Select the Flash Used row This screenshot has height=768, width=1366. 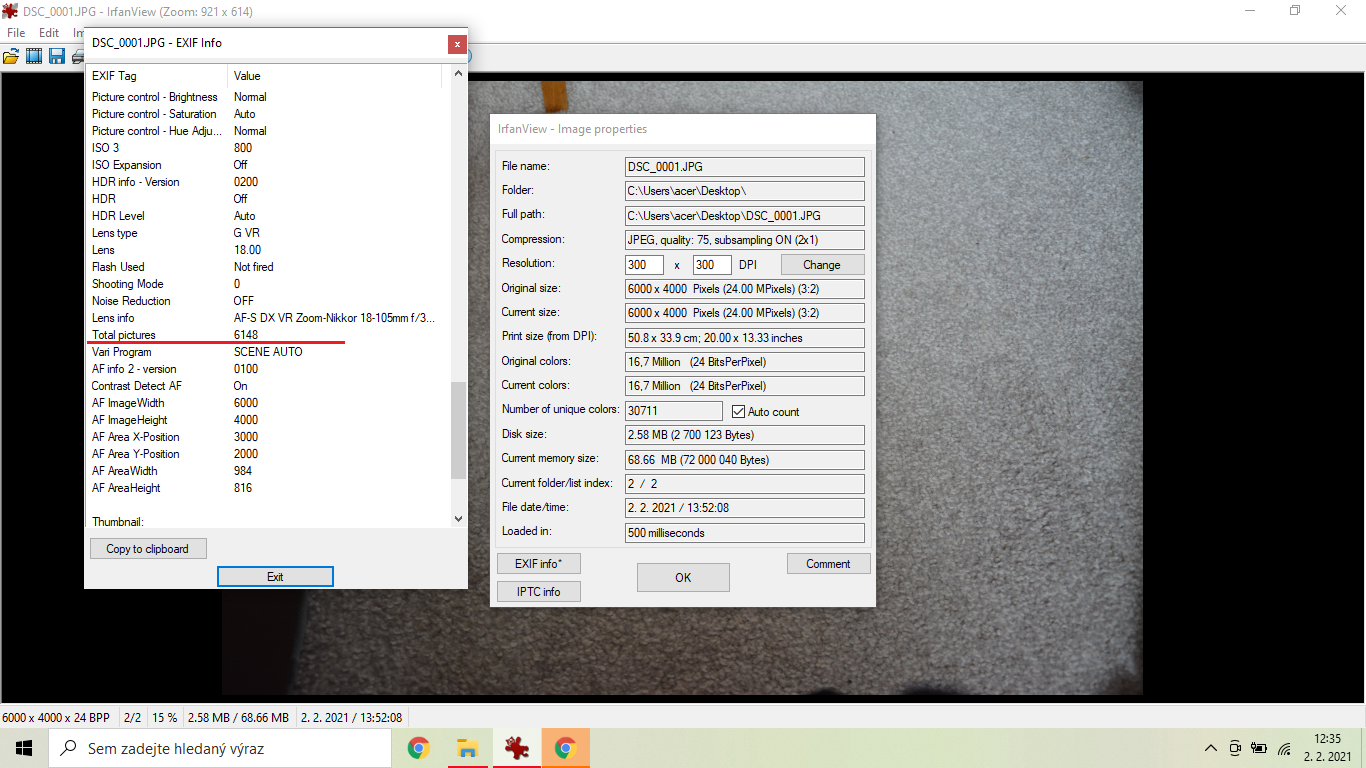pos(268,267)
